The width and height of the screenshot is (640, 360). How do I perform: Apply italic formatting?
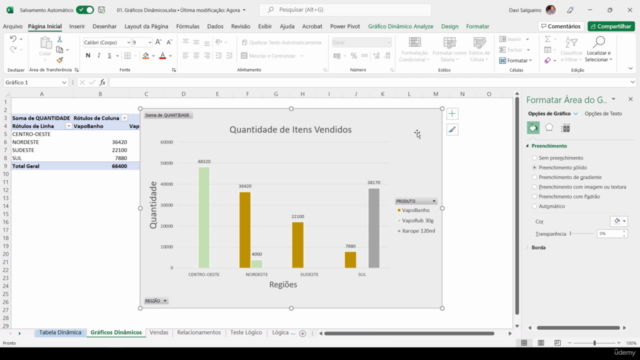click(x=99, y=56)
